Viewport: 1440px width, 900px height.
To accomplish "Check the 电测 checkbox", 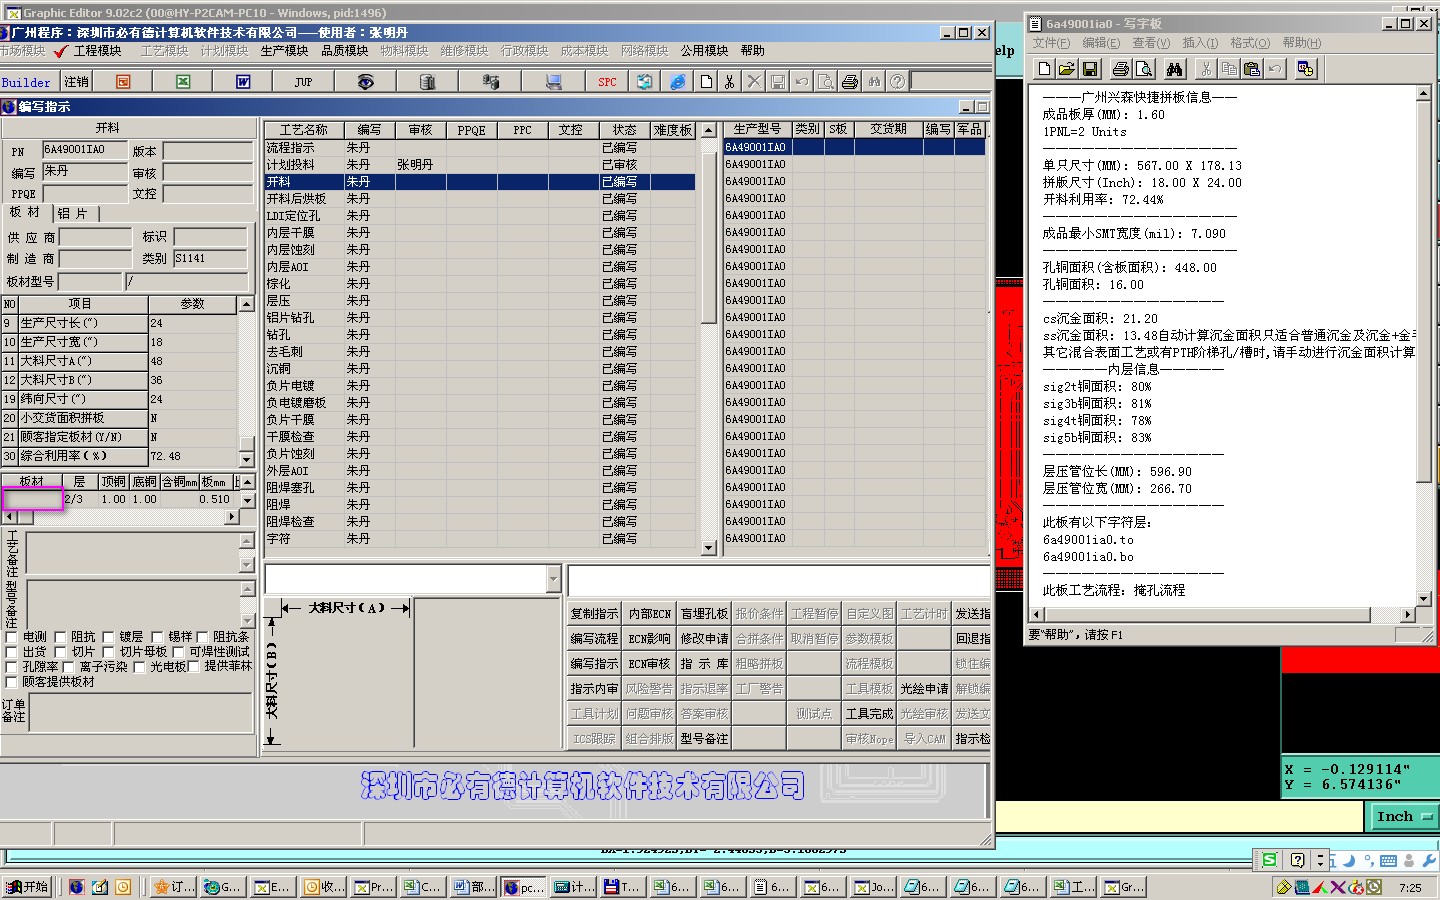I will pos(12,637).
